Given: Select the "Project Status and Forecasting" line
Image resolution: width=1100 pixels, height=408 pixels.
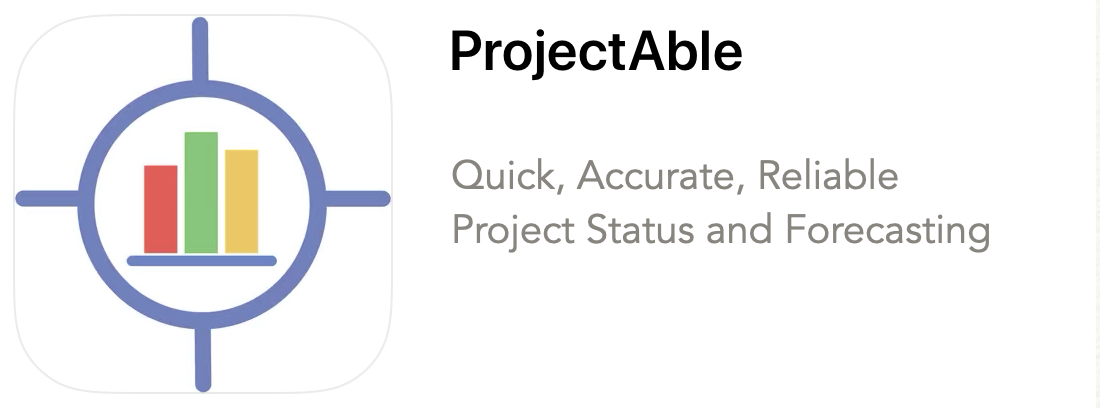Looking at the screenshot, I should click(x=720, y=230).
